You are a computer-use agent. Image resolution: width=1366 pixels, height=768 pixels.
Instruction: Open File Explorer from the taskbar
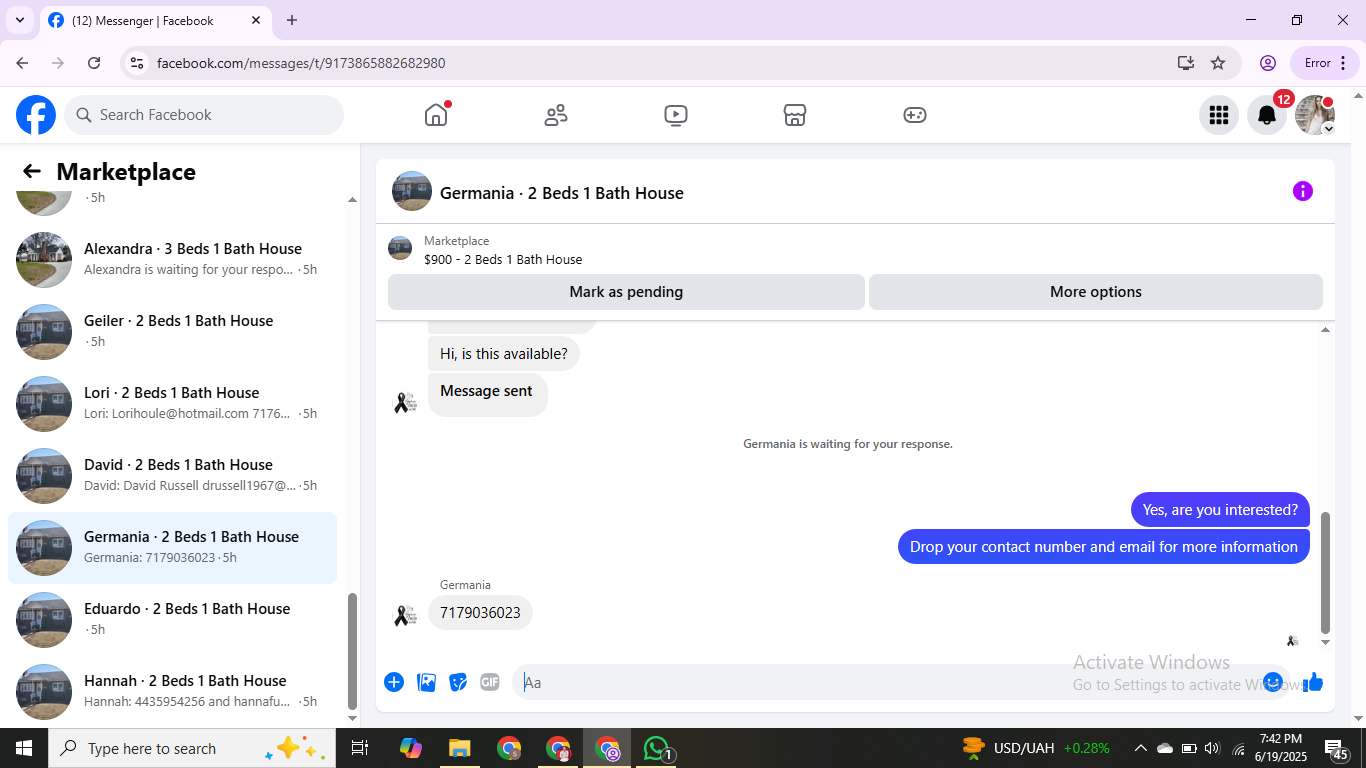pos(459,748)
